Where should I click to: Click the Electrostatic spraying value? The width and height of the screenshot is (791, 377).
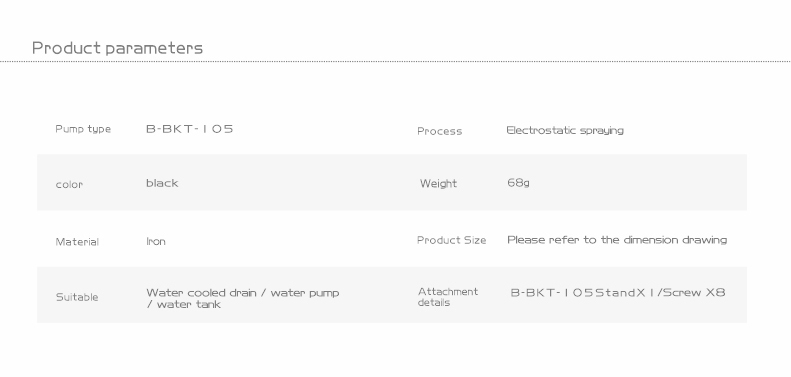[565, 131]
